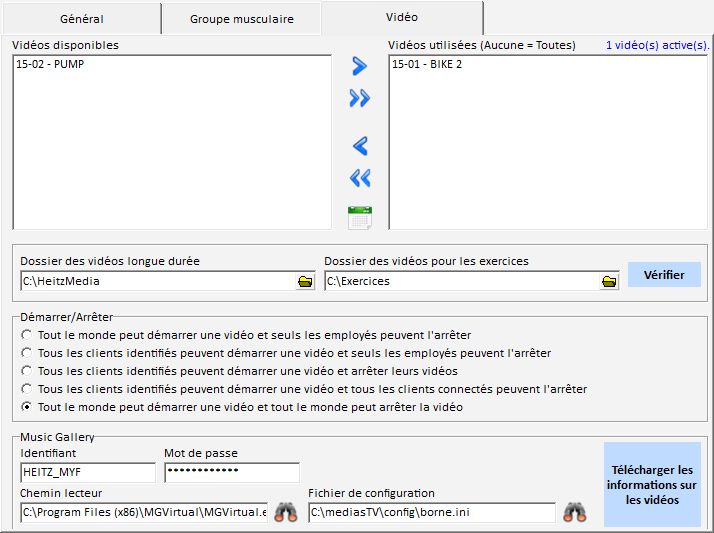The width and height of the screenshot is (714, 533).
Task: Search player path with binoculars icon
Action: pos(286,512)
